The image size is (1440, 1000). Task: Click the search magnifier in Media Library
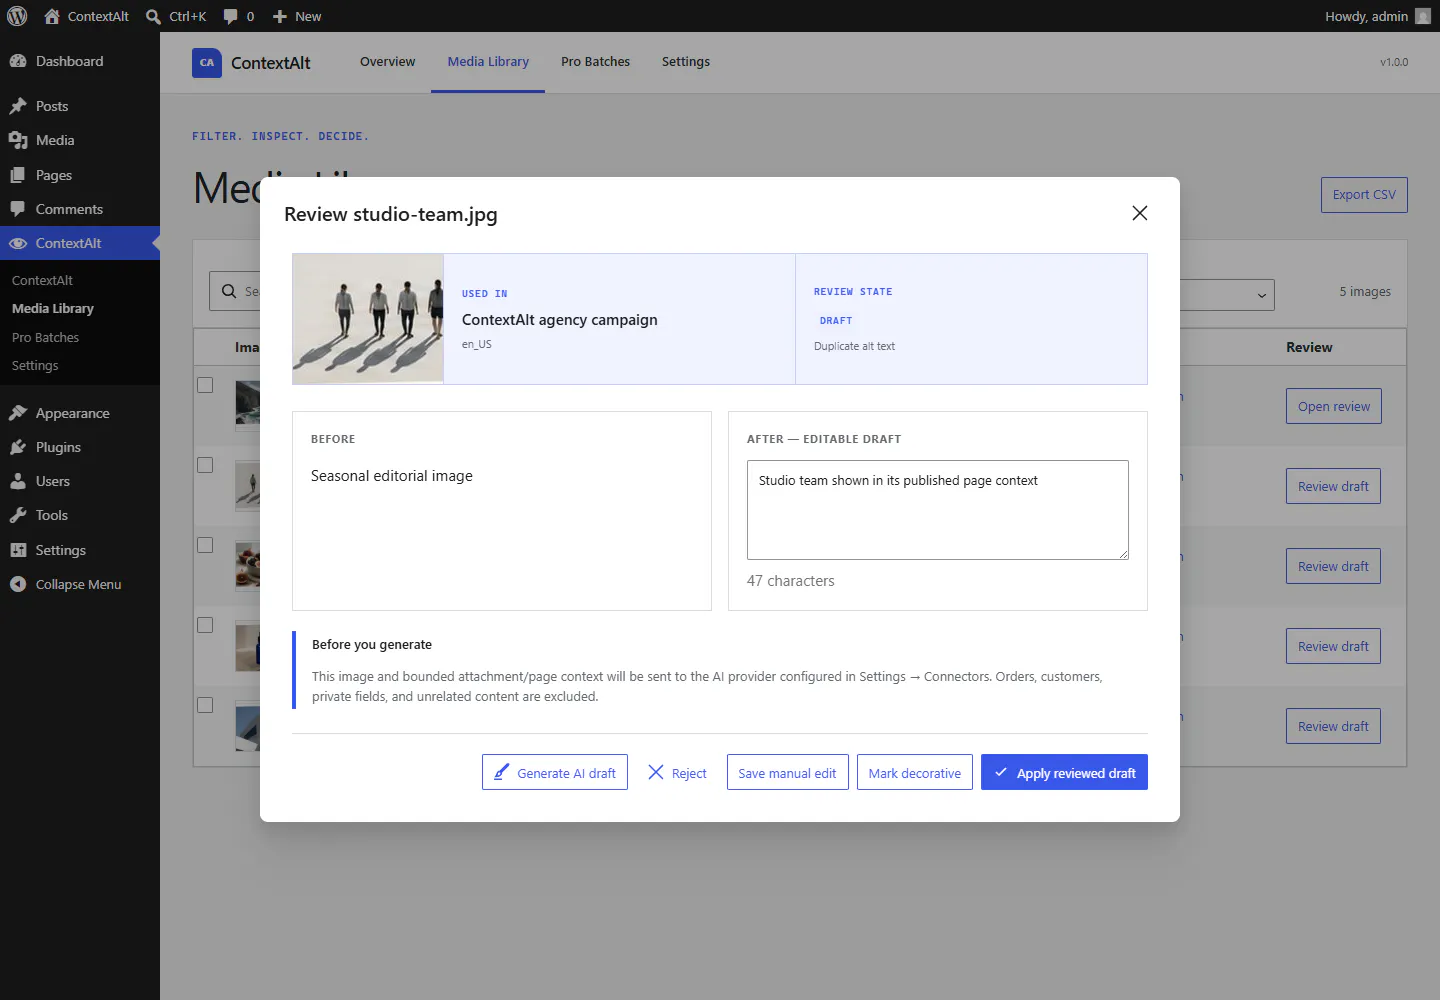(x=228, y=291)
